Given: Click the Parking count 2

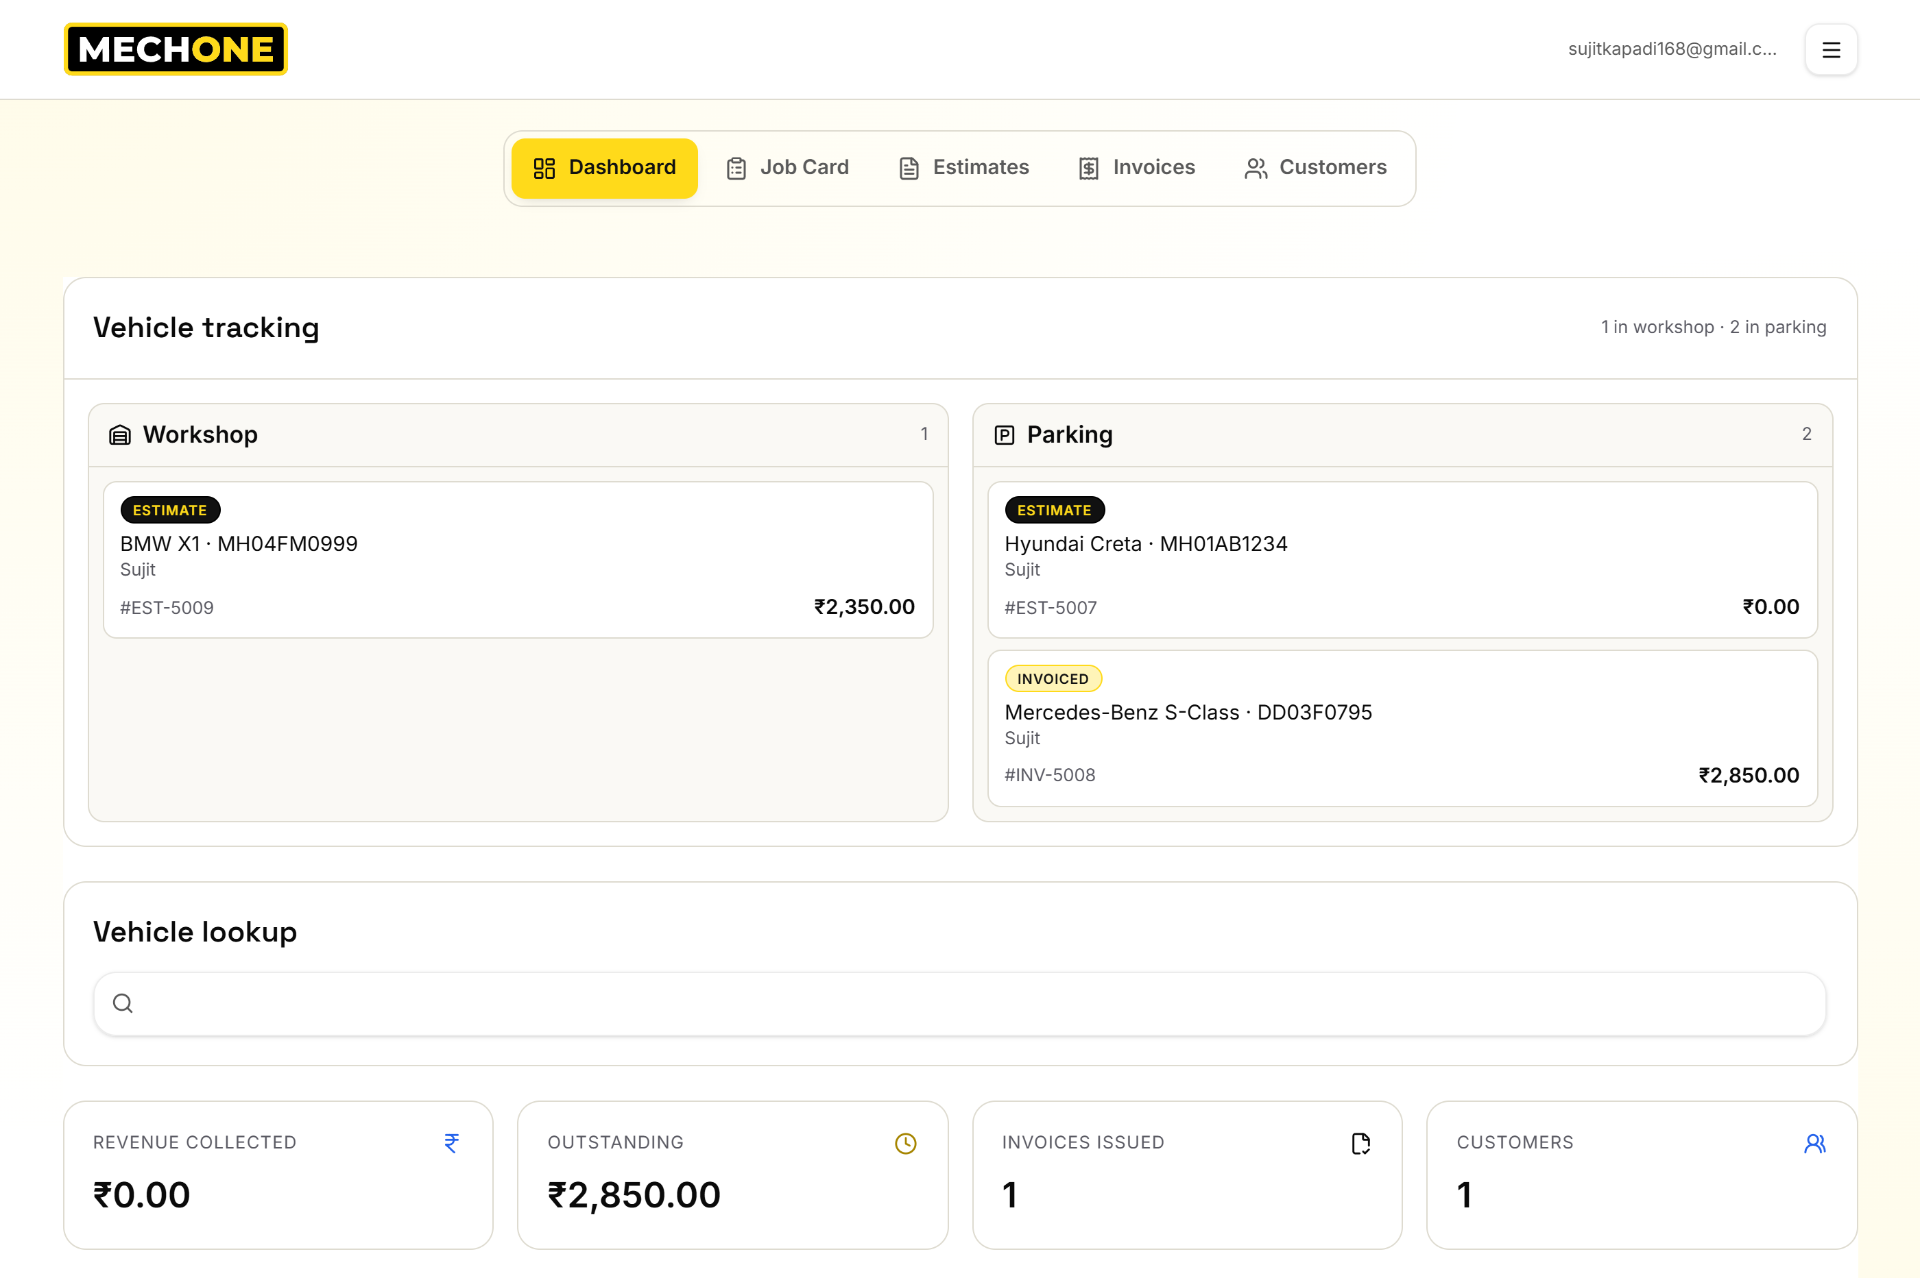Looking at the screenshot, I should pyautogui.click(x=1807, y=434).
